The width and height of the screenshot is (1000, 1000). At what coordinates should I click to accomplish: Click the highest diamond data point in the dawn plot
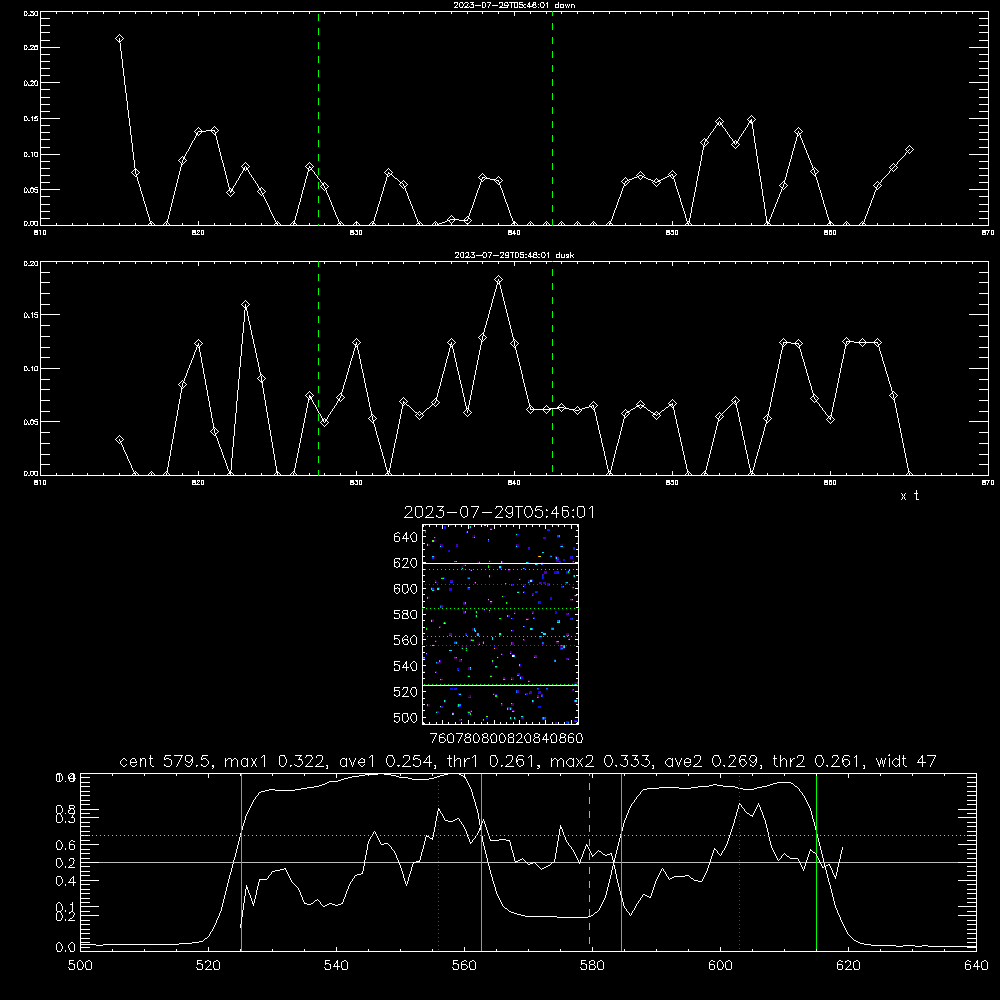[x=119, y=39]
